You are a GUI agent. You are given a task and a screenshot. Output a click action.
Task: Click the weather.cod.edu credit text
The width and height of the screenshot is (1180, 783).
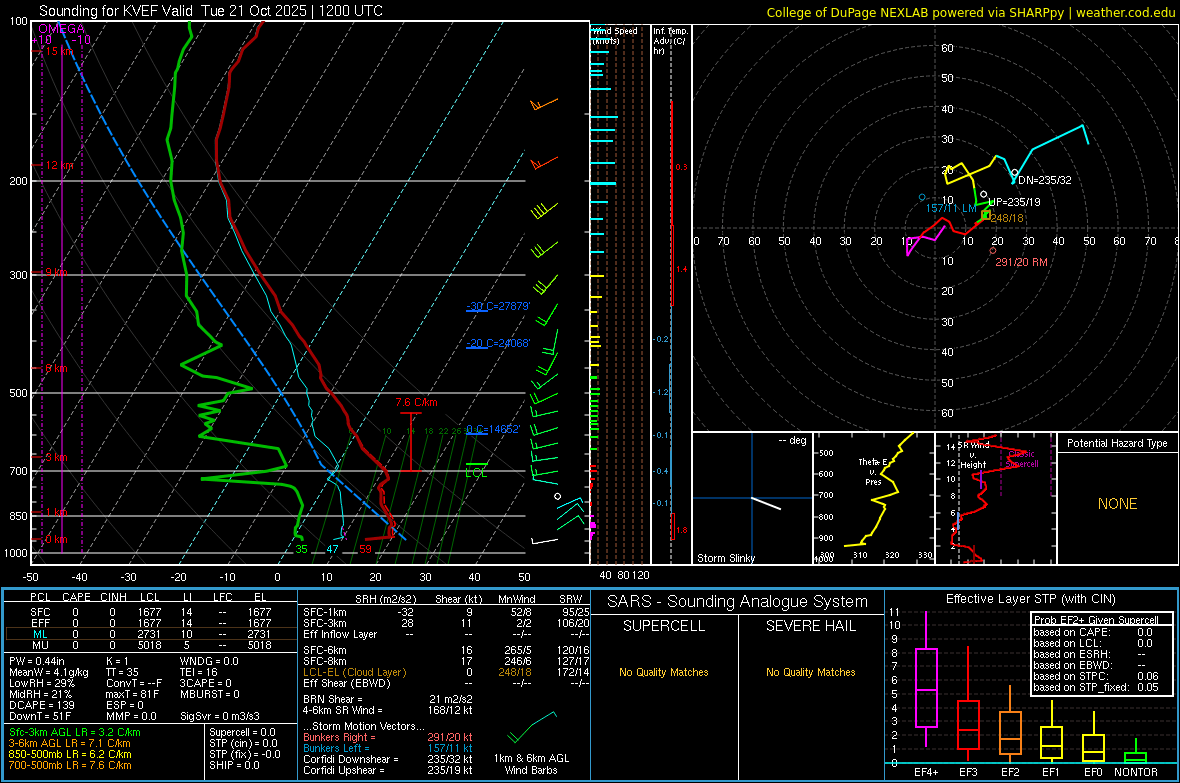pos(1126,12)
